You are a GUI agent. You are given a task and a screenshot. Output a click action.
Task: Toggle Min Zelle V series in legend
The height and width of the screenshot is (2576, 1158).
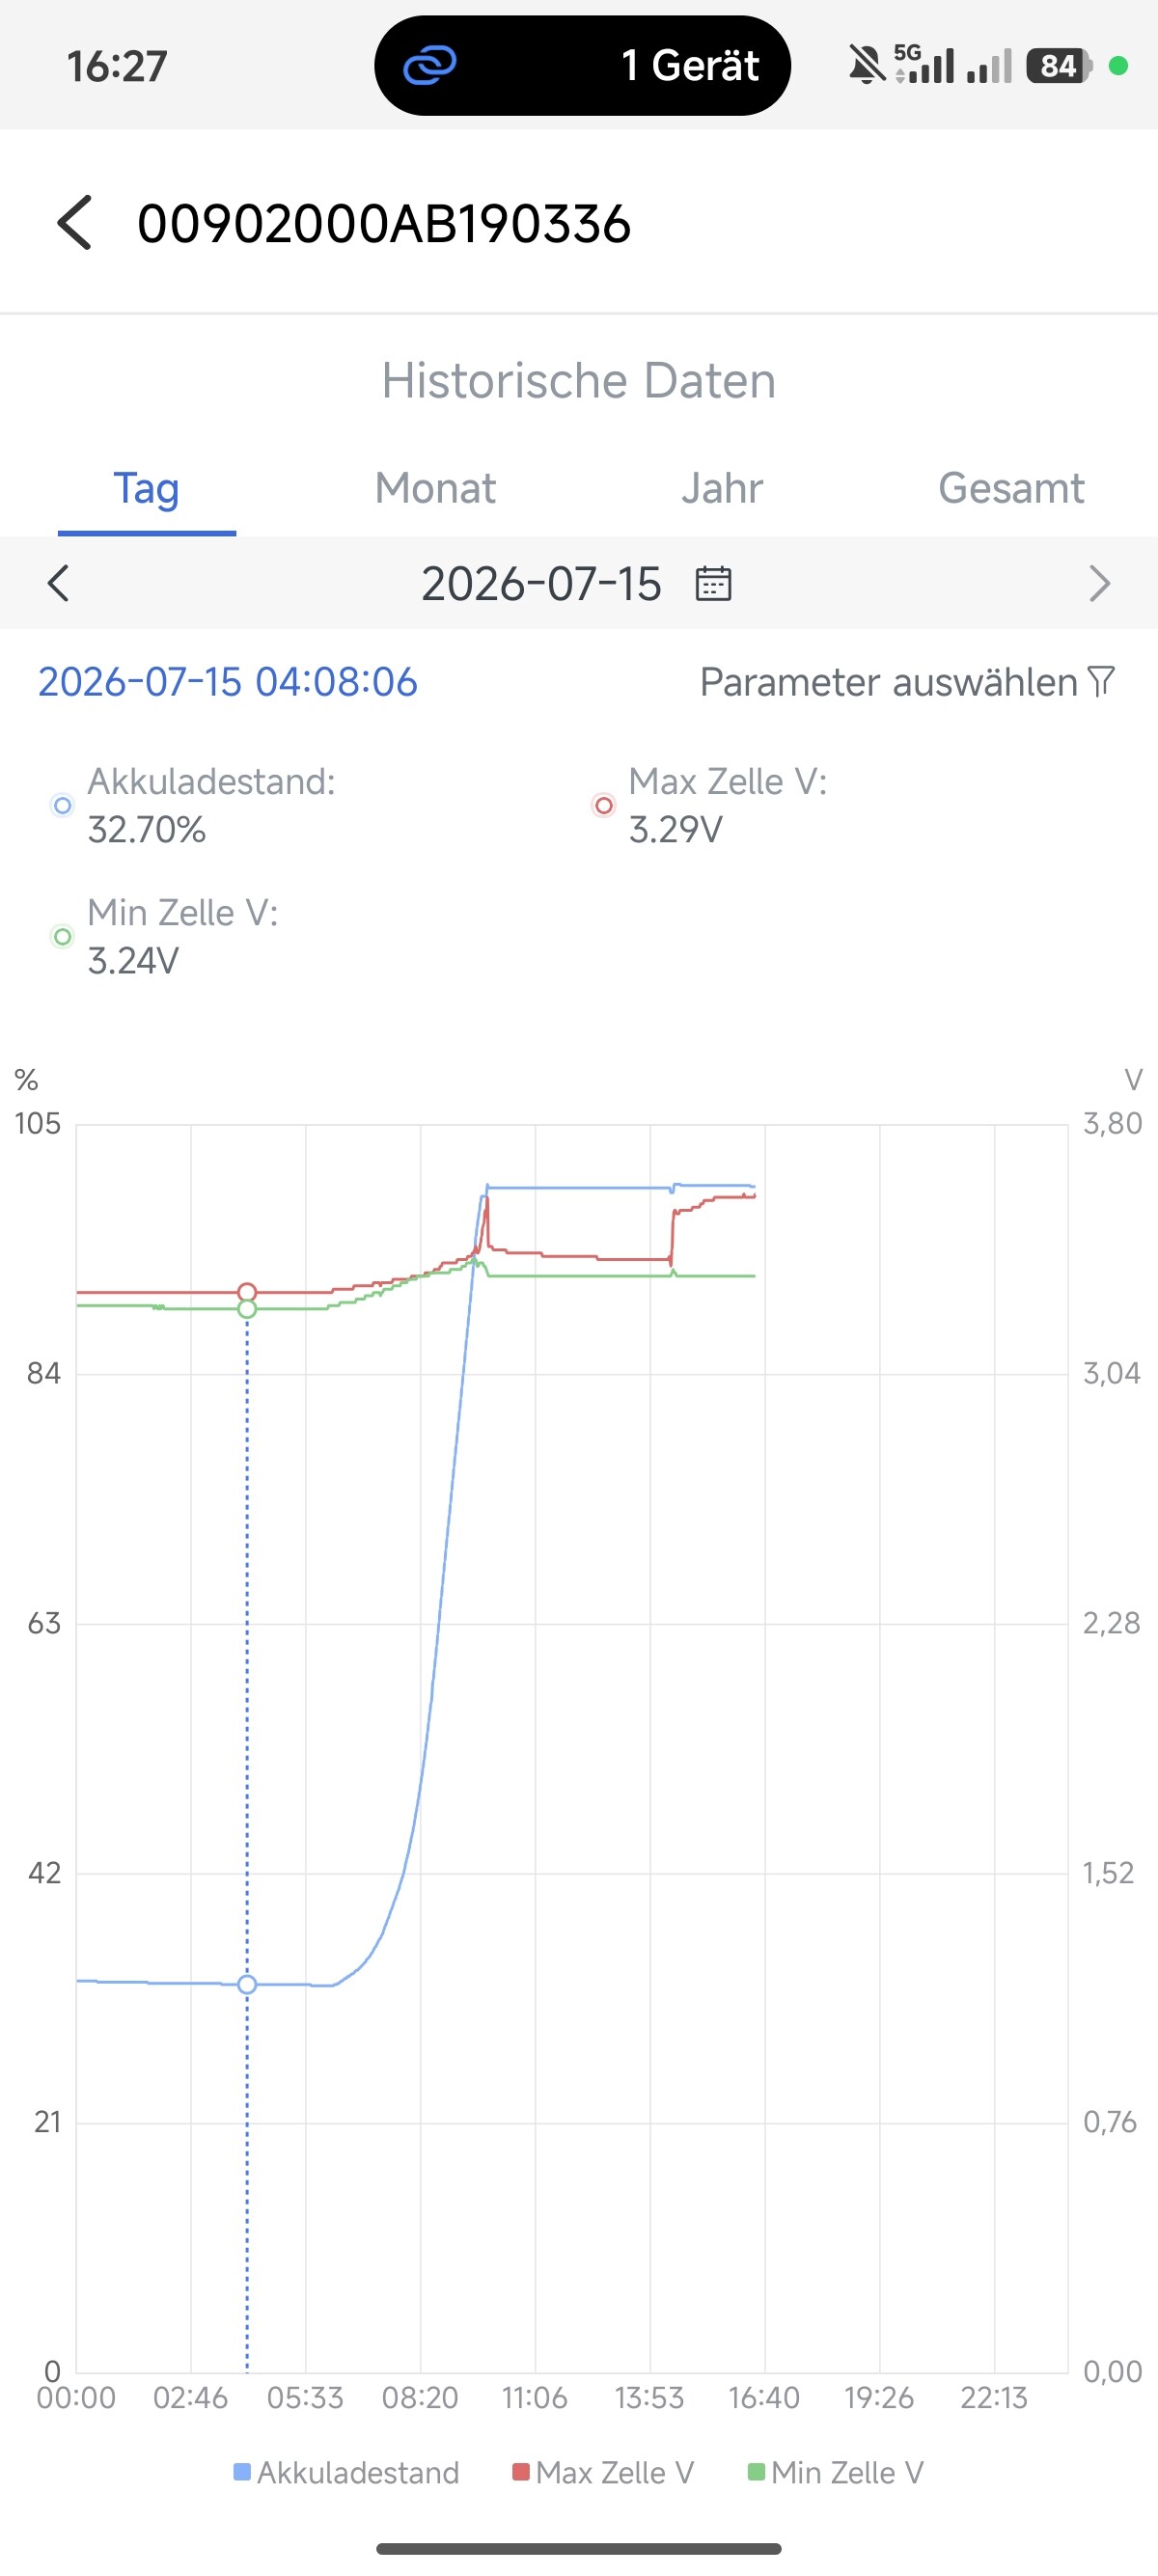[x=836, y=2472]
